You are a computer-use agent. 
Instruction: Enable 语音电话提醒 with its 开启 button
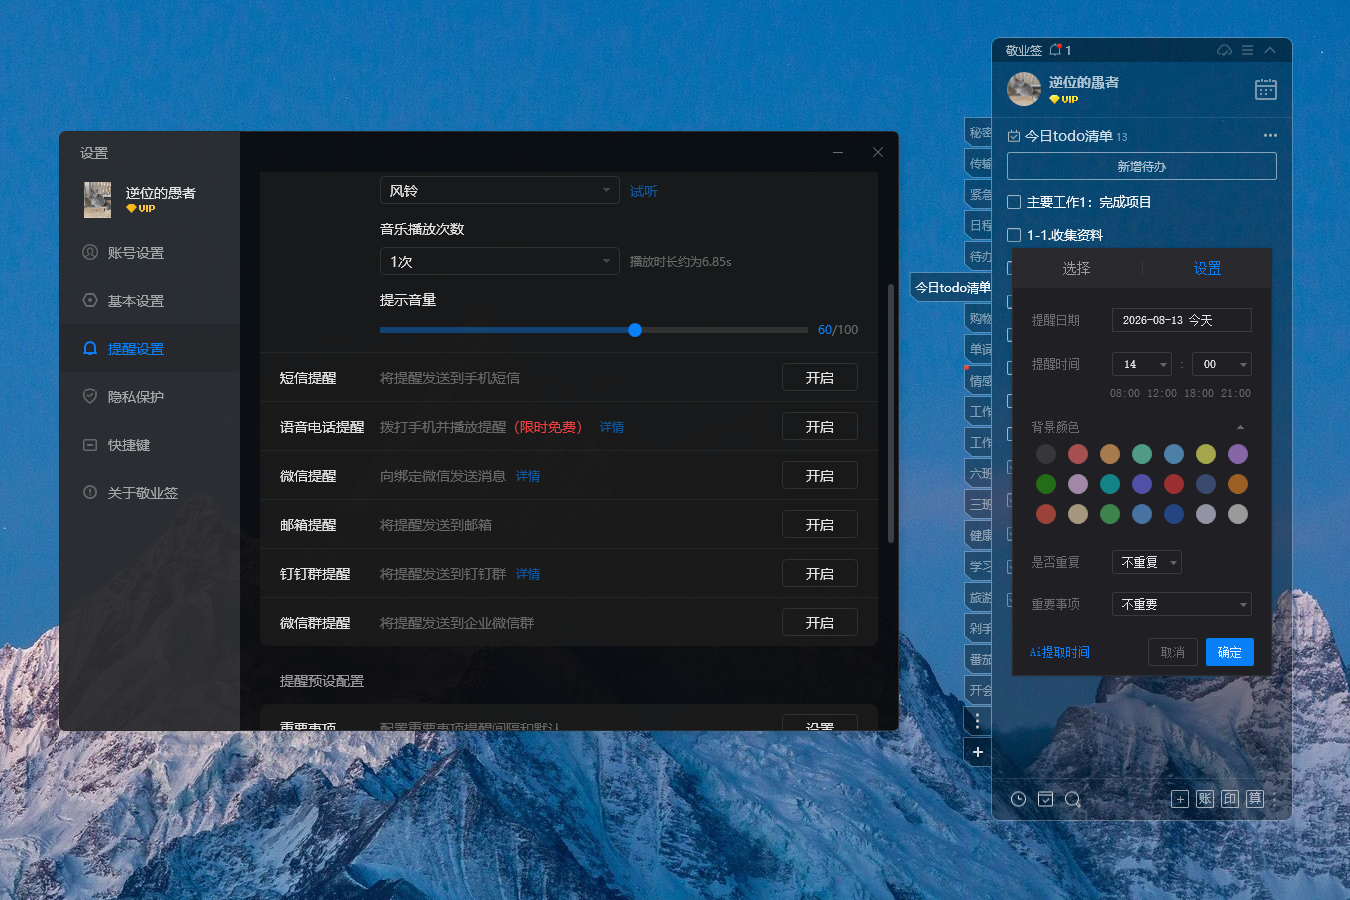click(819, 427)
